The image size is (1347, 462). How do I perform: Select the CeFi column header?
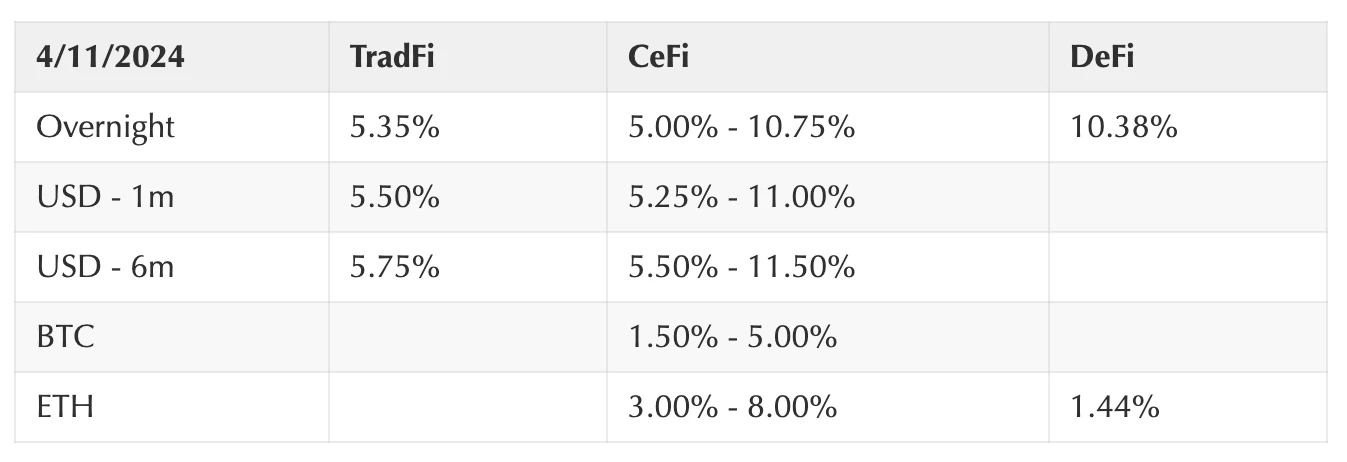[658, 57]
